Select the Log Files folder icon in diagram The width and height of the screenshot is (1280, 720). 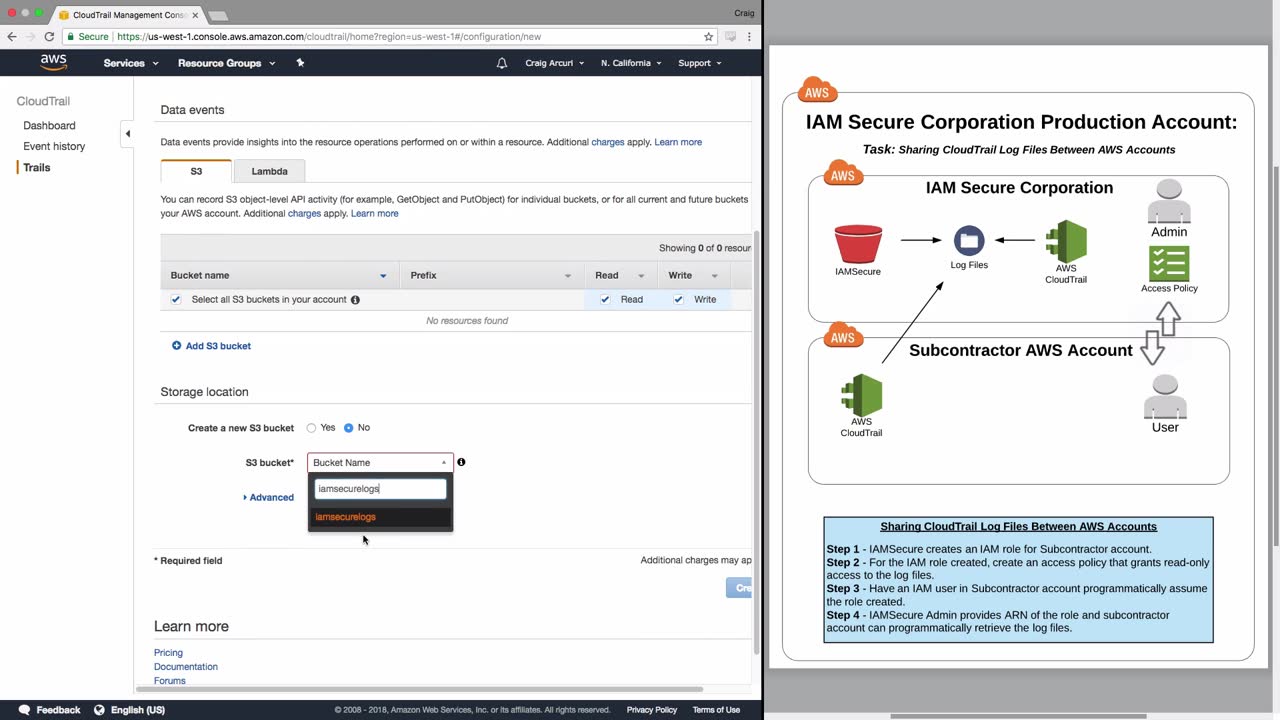pos(969,241)
